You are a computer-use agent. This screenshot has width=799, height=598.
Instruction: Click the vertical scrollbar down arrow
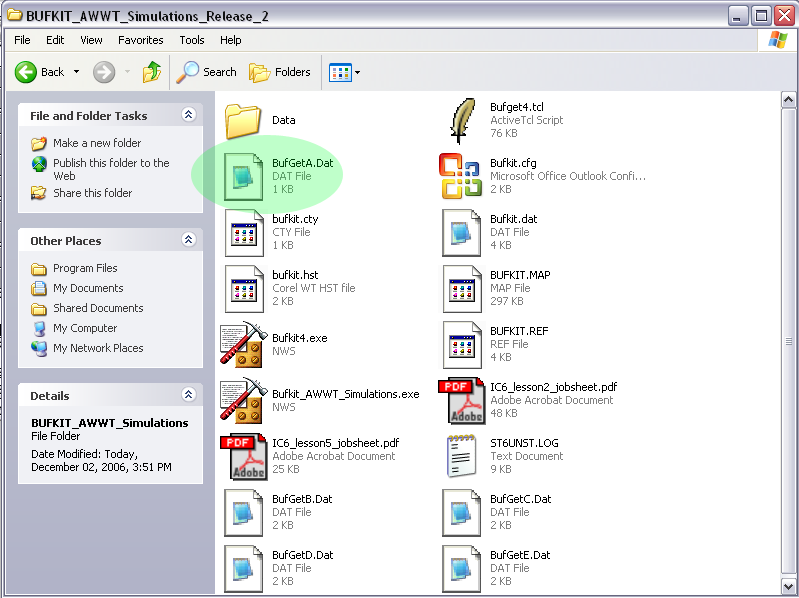tap(788, 588)
